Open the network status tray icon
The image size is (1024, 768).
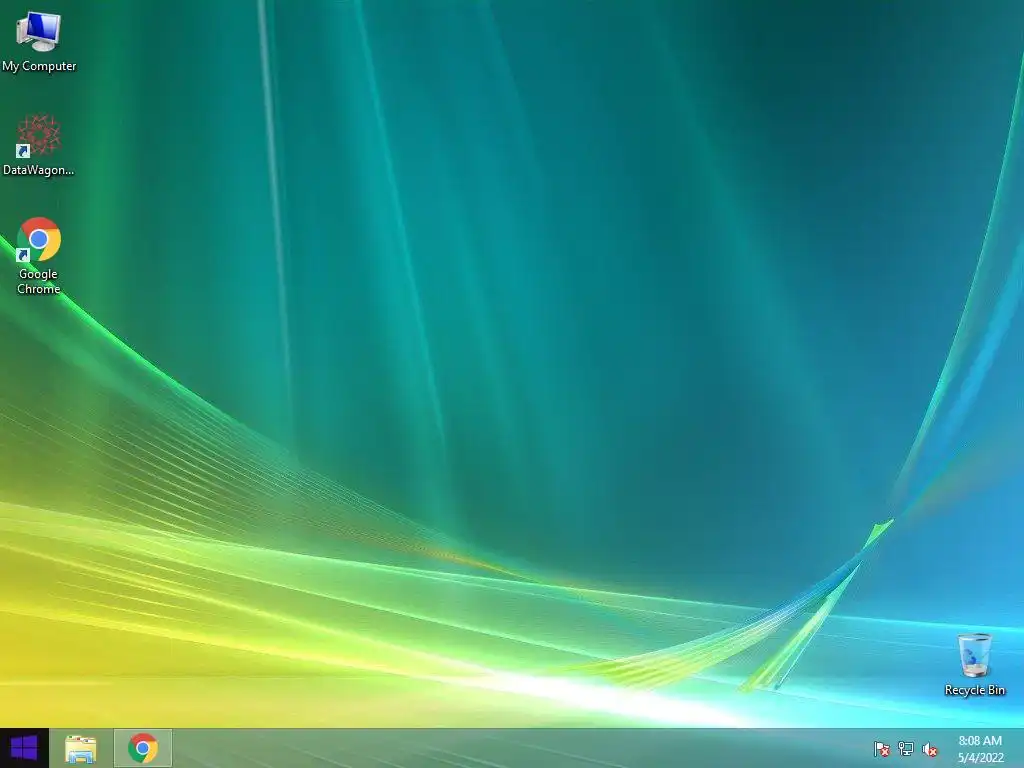[x=906, y=749]
